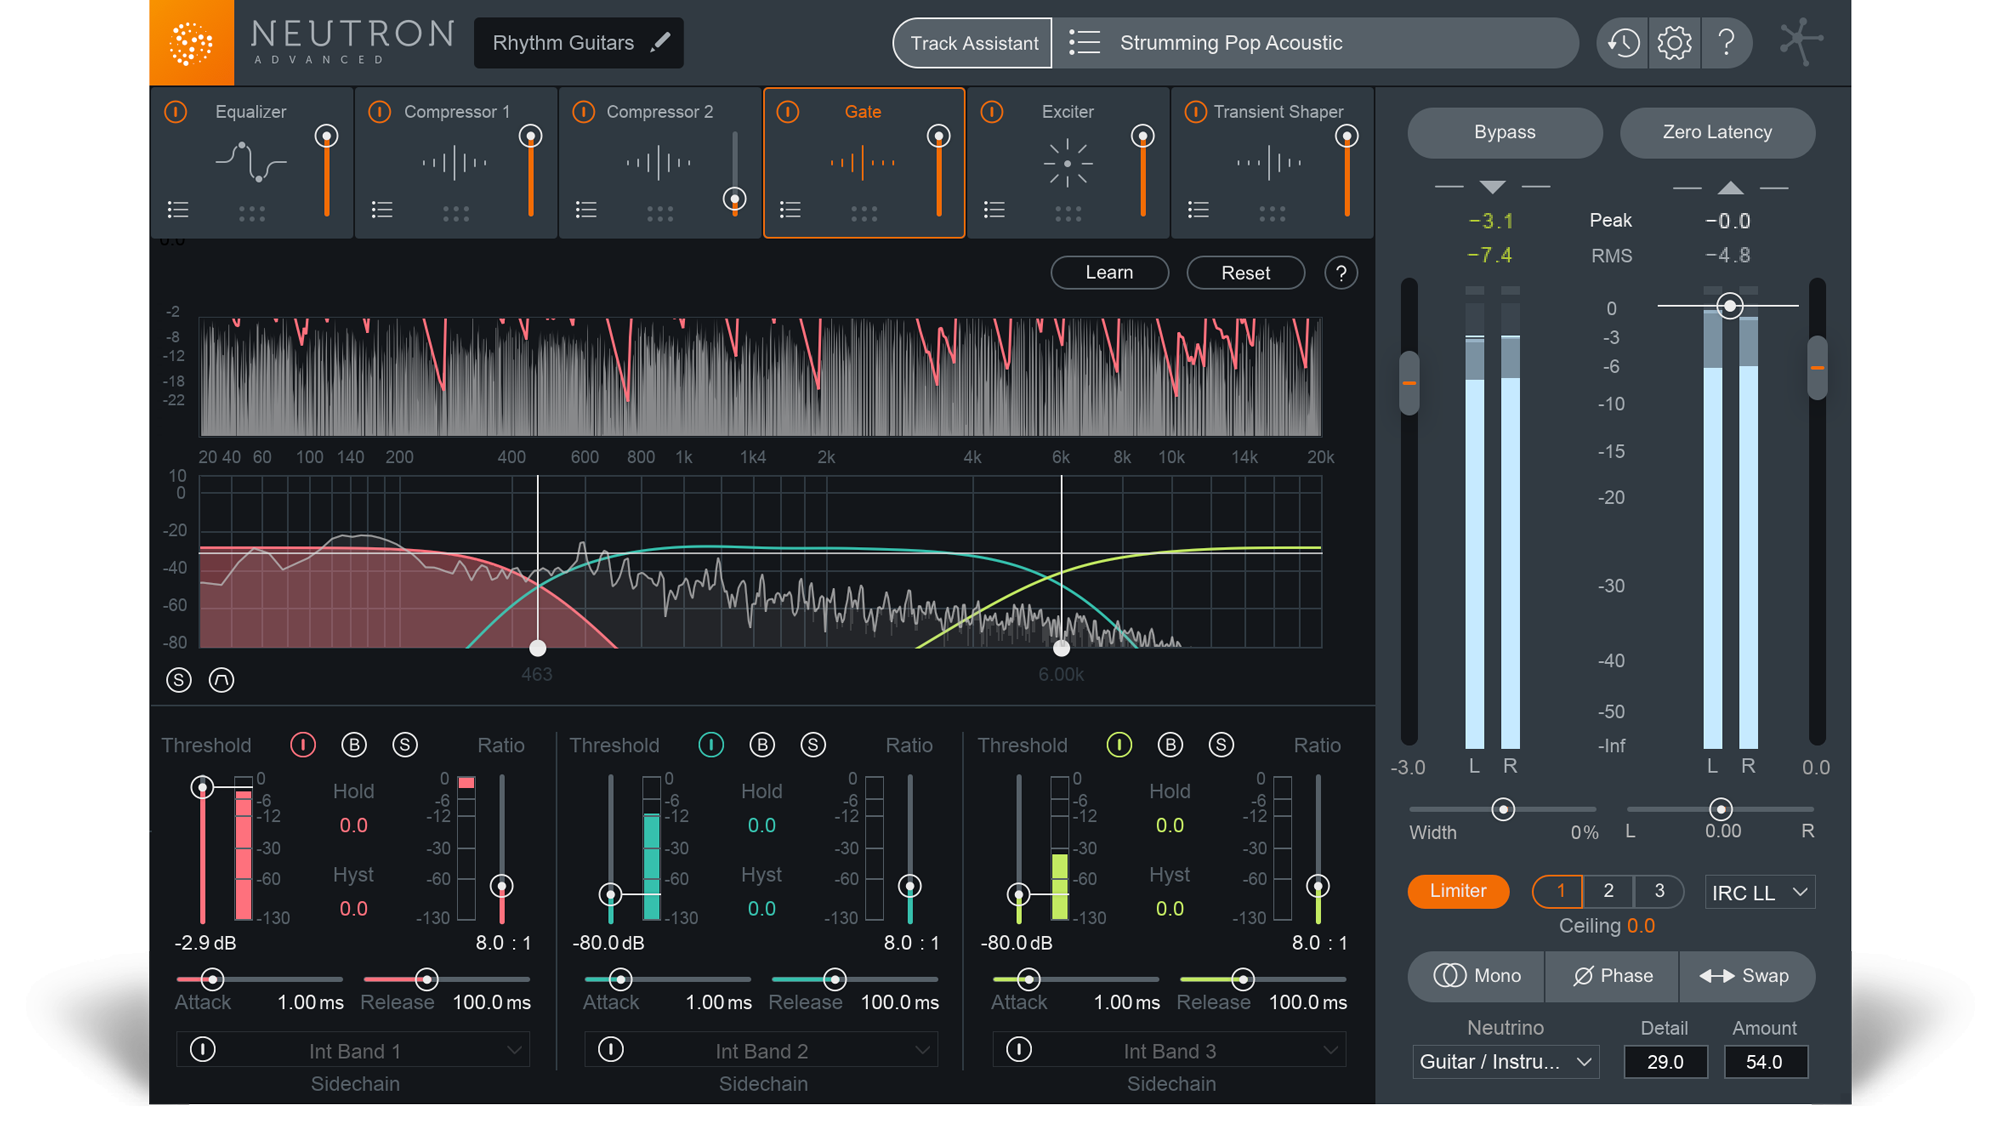Select the Compressor 2 module tab
The width and height of the screenshot is (2000, 1121).
click(x=660, y=162)
